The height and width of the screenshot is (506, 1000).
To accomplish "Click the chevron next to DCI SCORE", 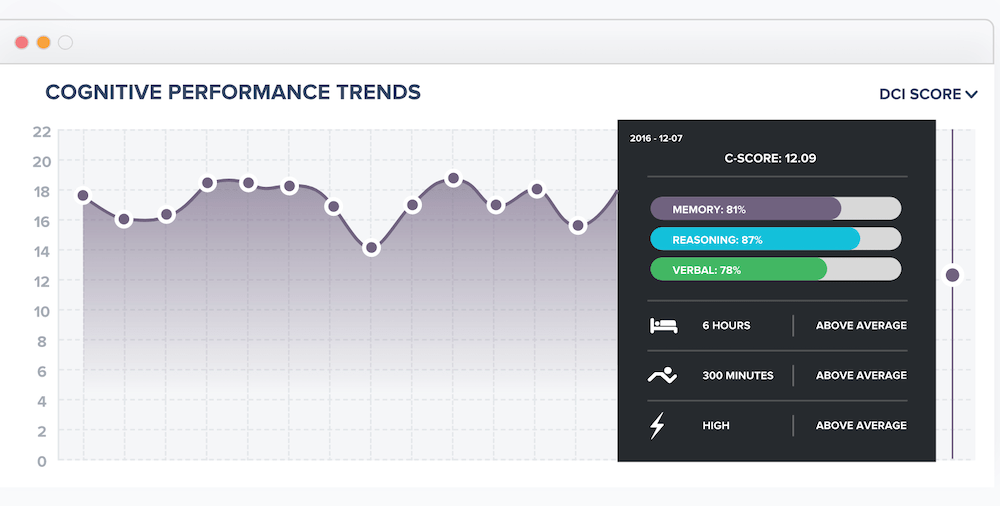I will pos(971,94).
